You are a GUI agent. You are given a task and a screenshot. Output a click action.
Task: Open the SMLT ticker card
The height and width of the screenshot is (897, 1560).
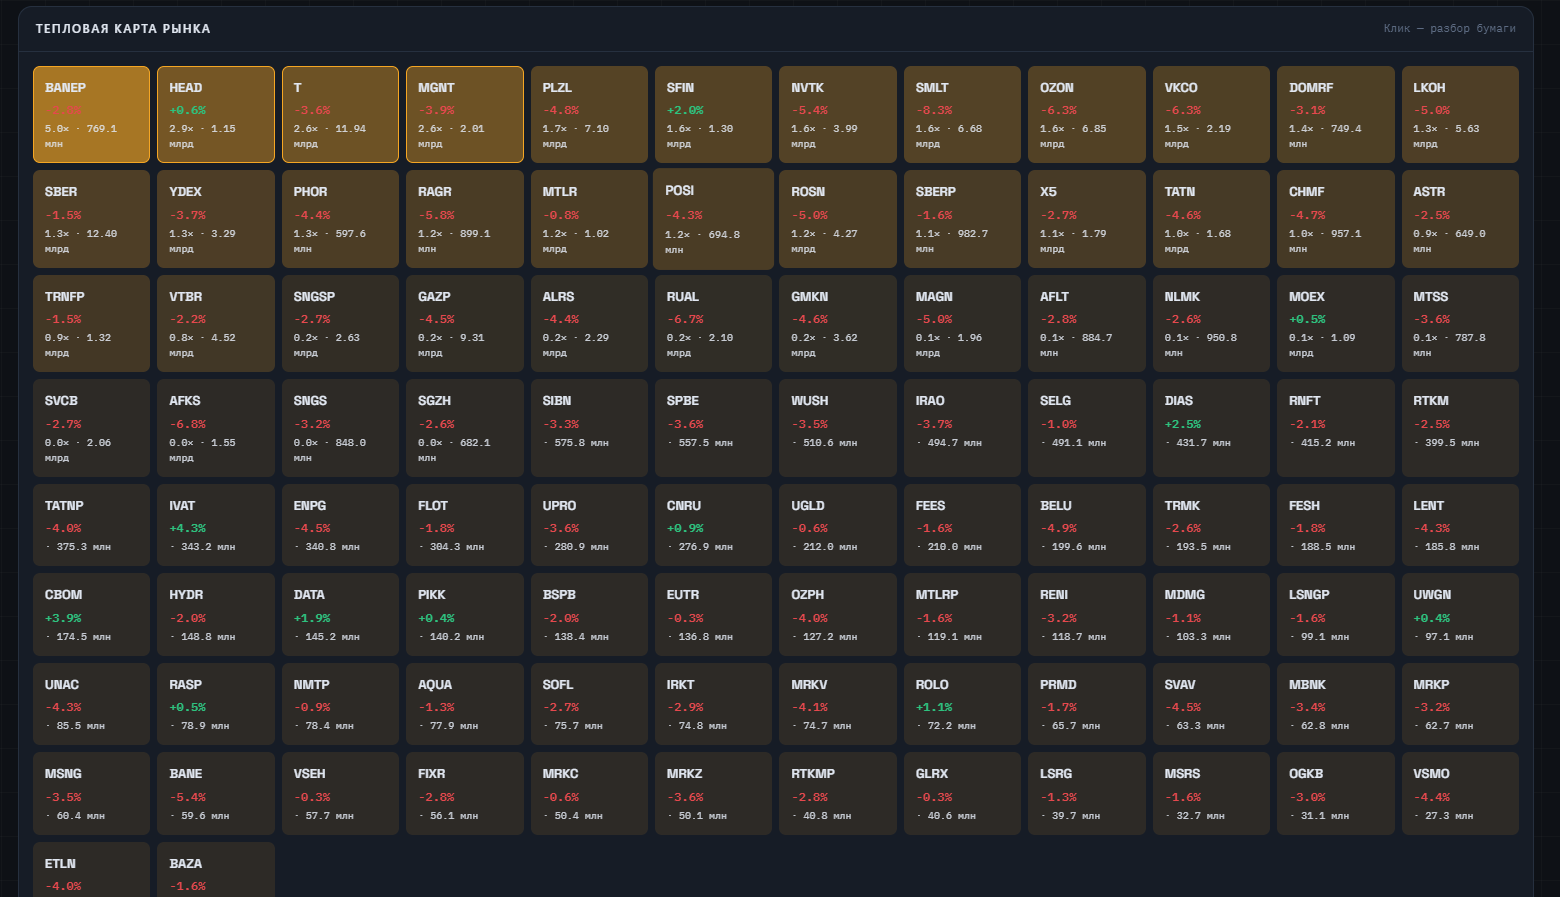click(962, 114)
